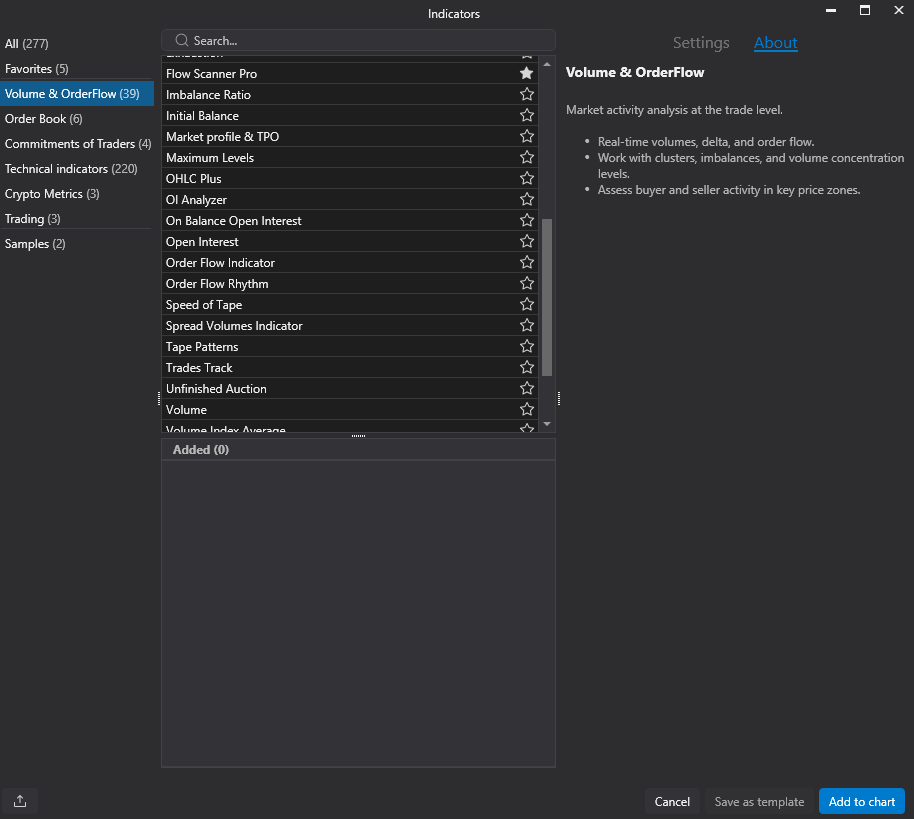Switch to the About tab

pyautogui.click(x=775, y=43)
